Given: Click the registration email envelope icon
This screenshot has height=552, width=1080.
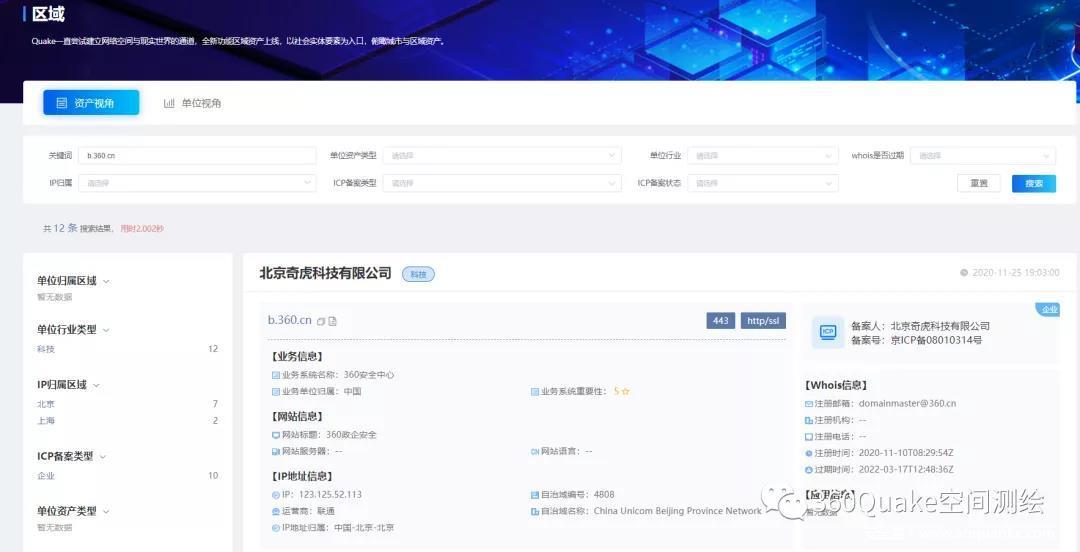Looking at the screenshot, I should click(808, 404).
